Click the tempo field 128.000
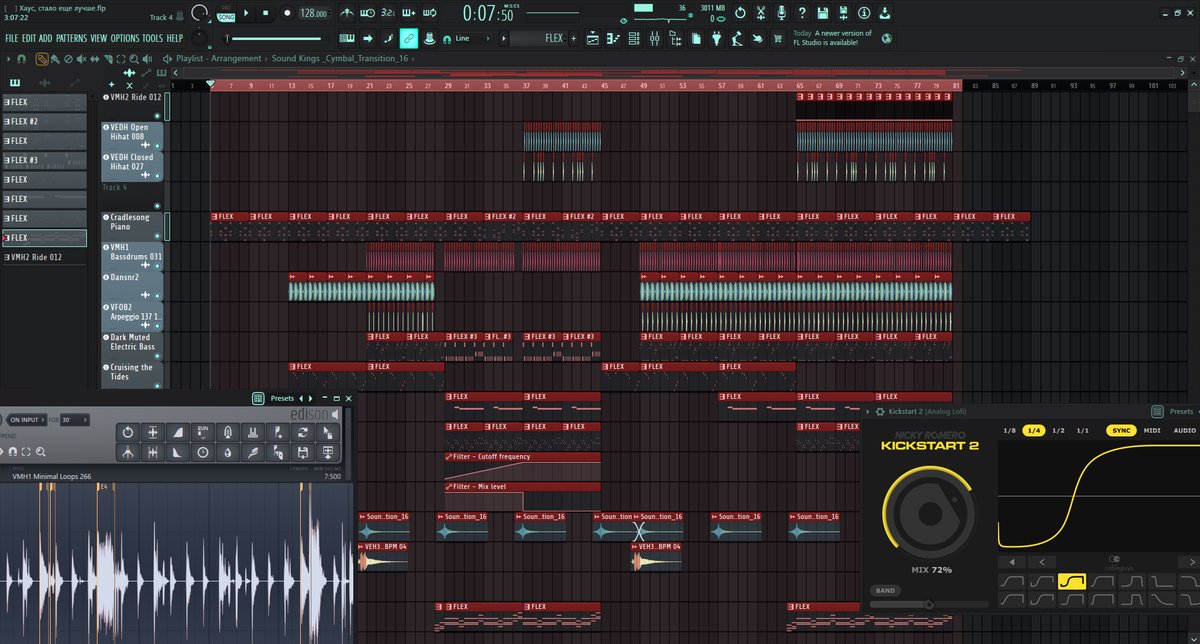 (313, 14)
